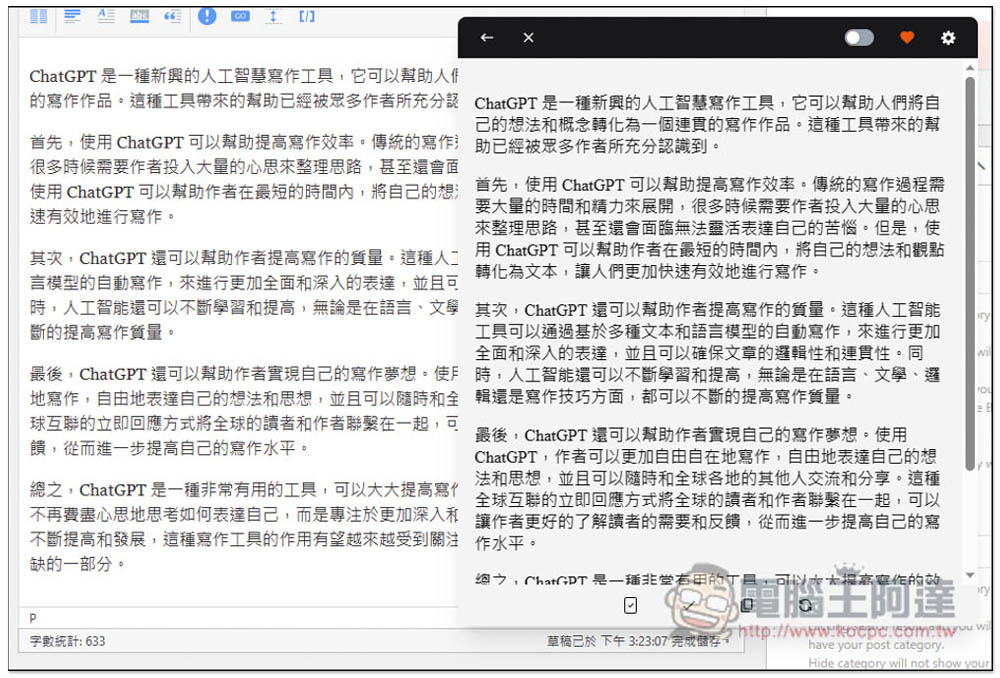Click the 'abc' highlight text icon
The image size is (1000, 678).
pyautogui.click(x=139, y=15)
